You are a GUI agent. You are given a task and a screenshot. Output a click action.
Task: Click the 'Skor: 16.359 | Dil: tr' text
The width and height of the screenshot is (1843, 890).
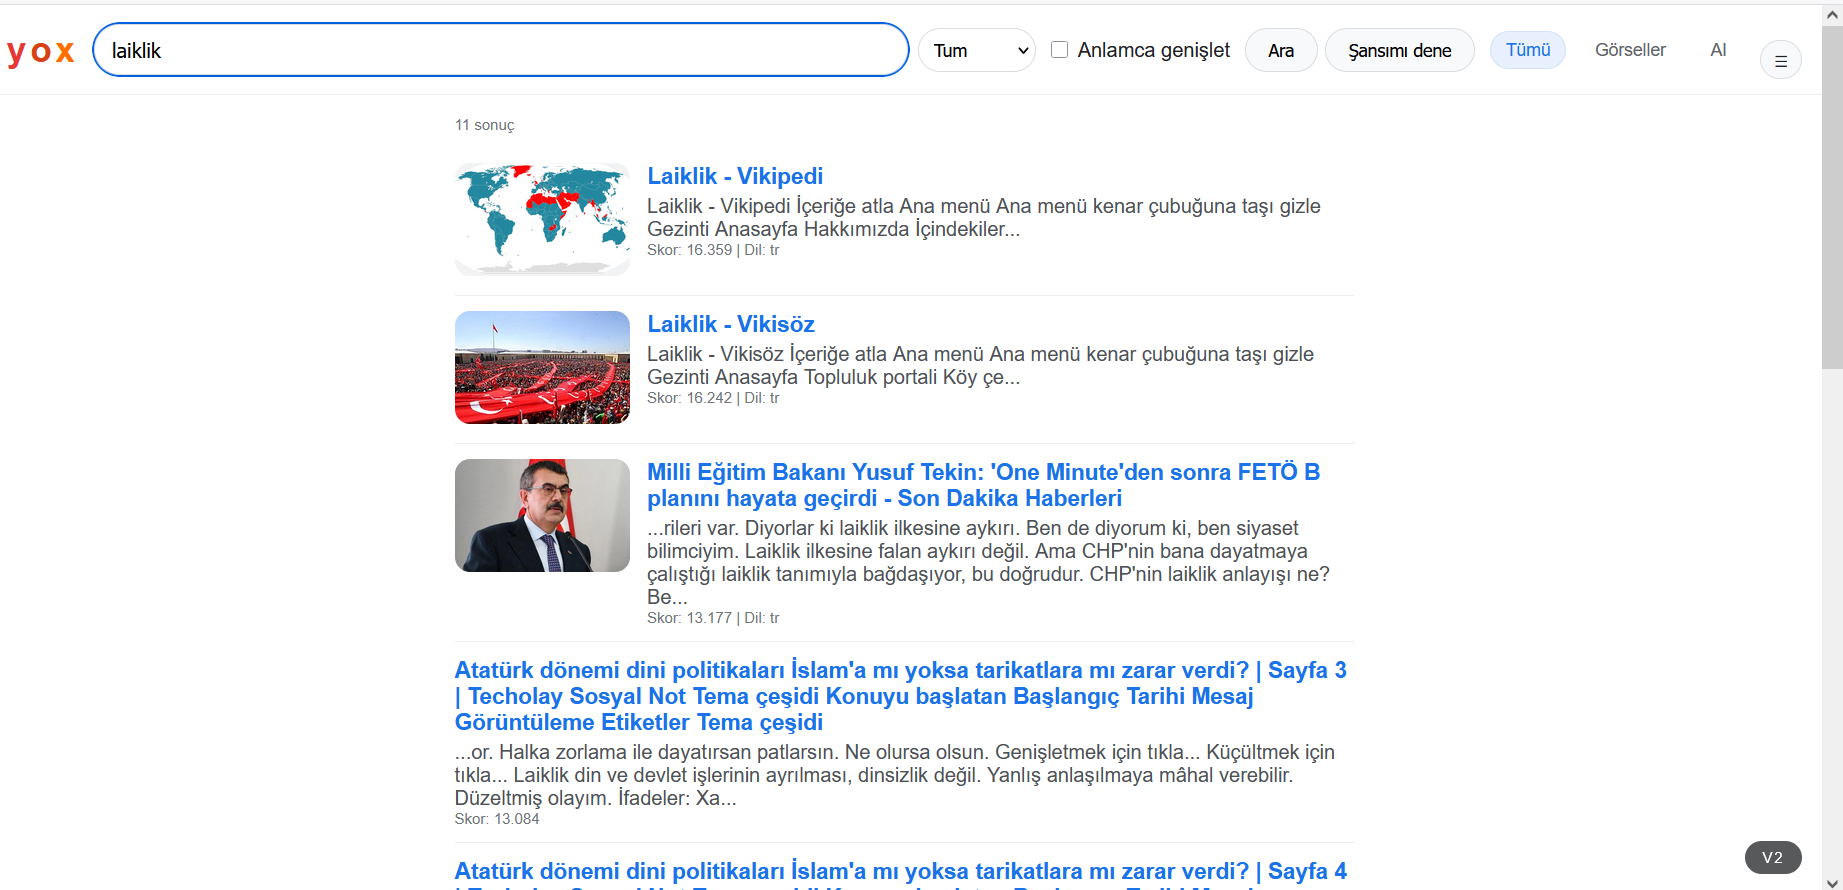click(713, 250)
